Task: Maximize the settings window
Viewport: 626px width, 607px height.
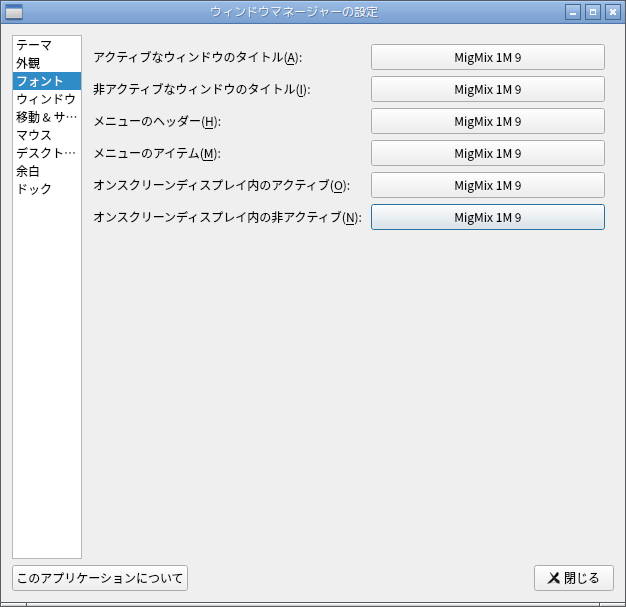Action: coord(593,12)
